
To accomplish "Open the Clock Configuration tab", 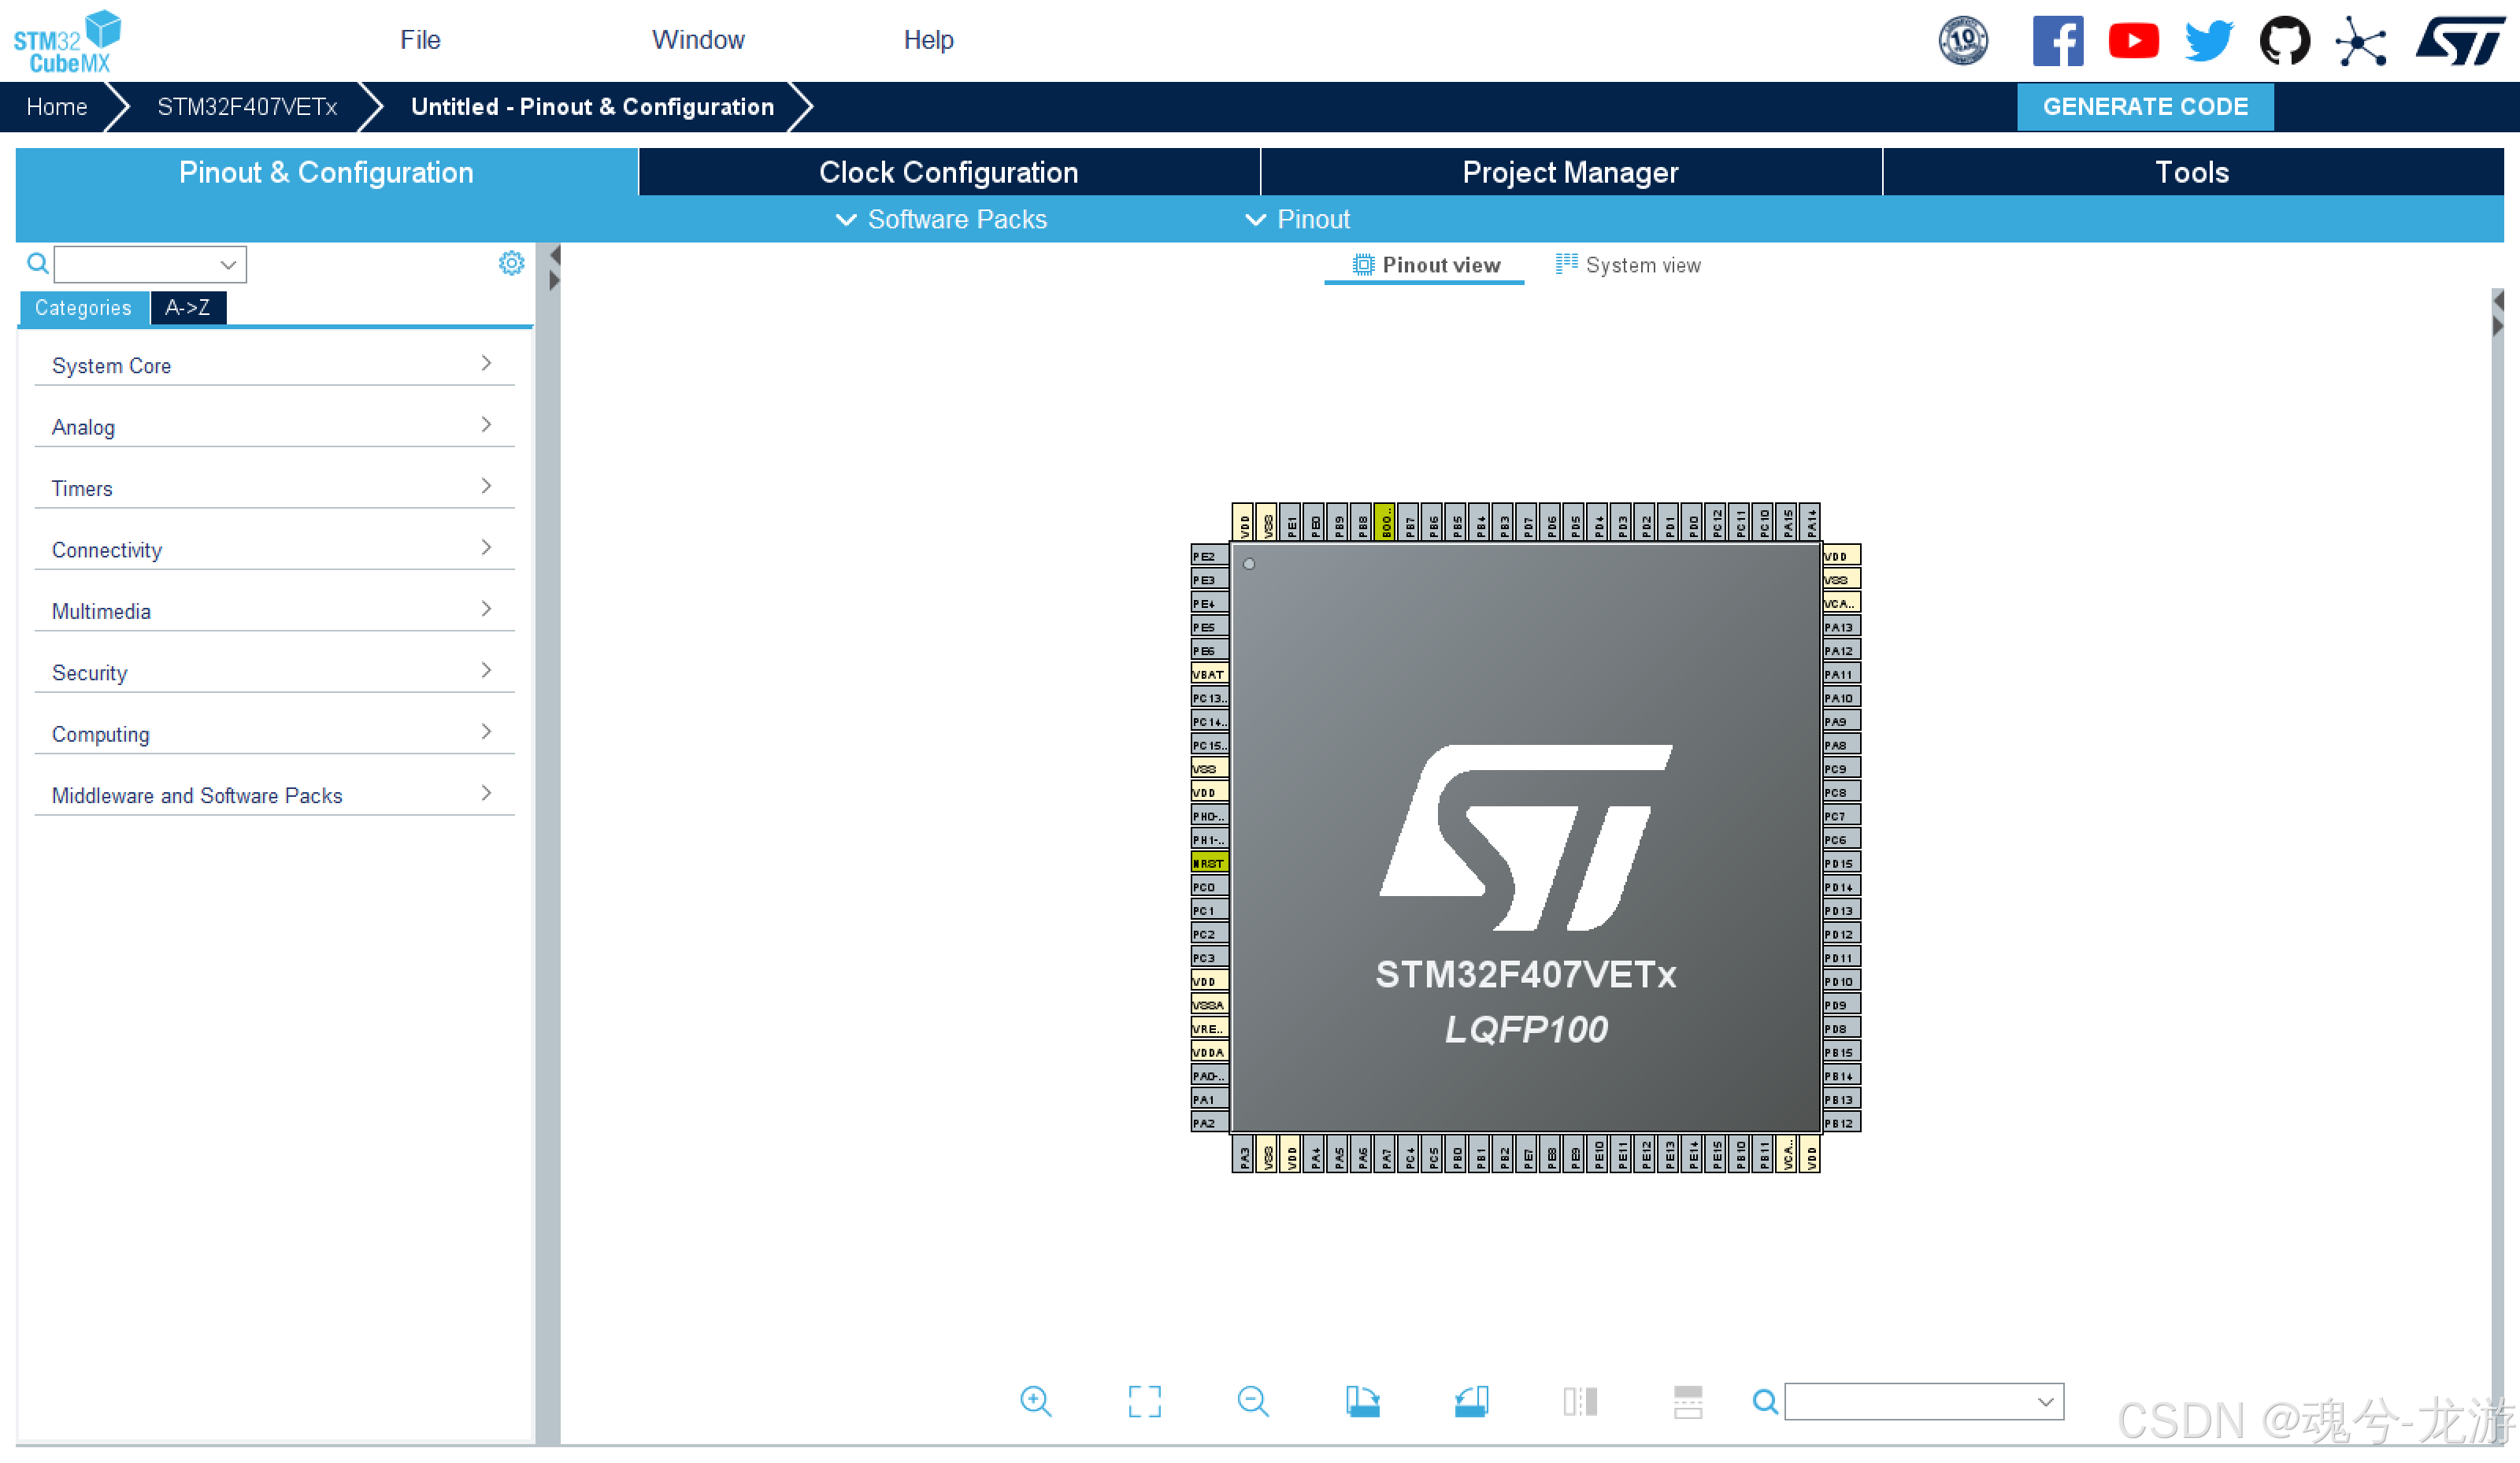I will click(948, 172).
